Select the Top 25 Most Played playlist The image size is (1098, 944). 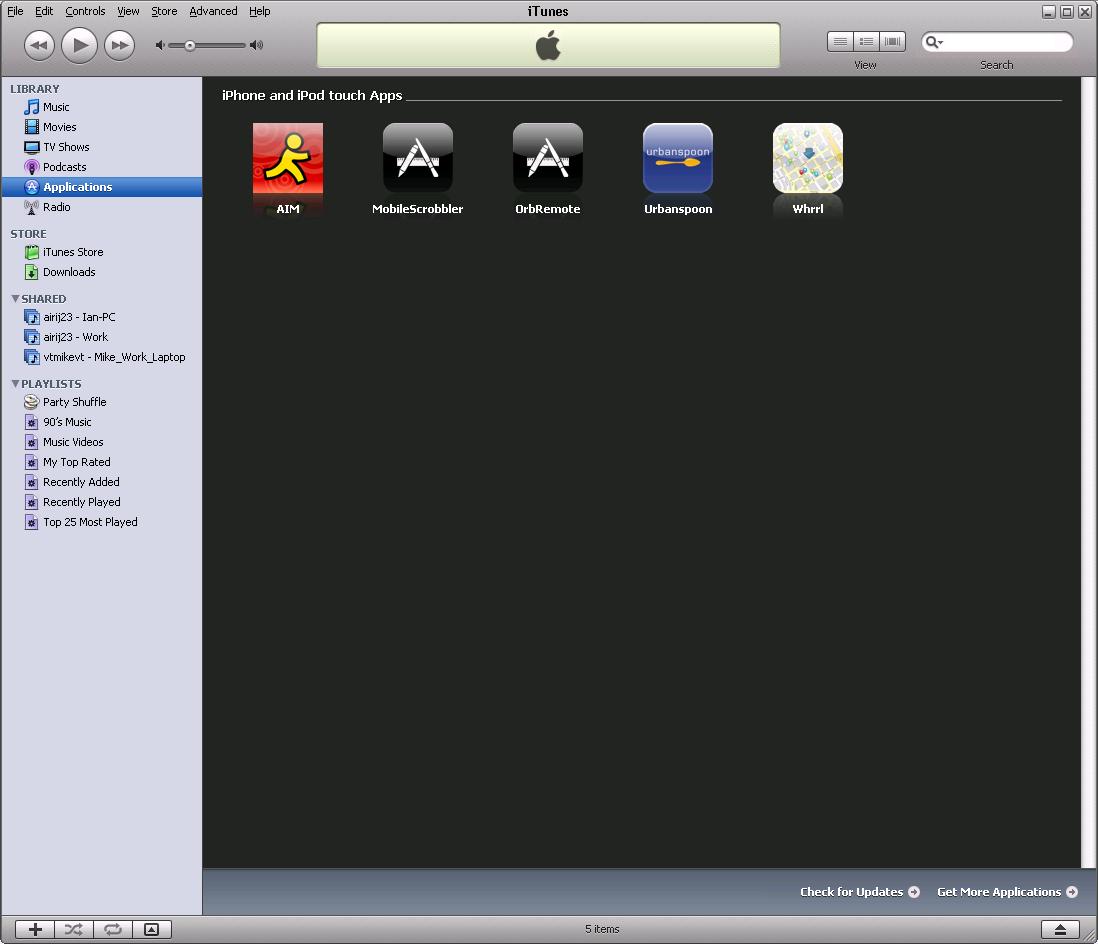tap(102, 522)
